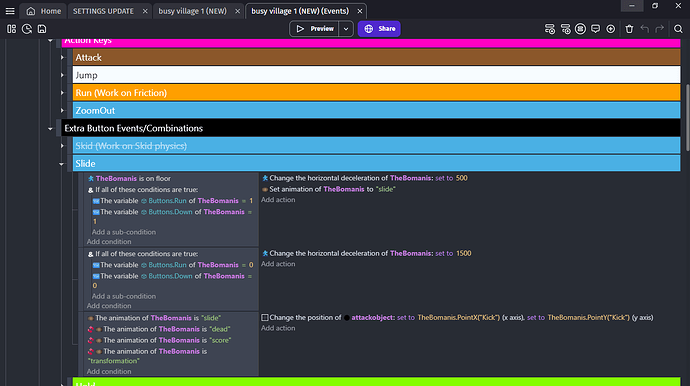Open the version history clock icon
The height and width of the screenshot is (386, 690).
(27, 29)
